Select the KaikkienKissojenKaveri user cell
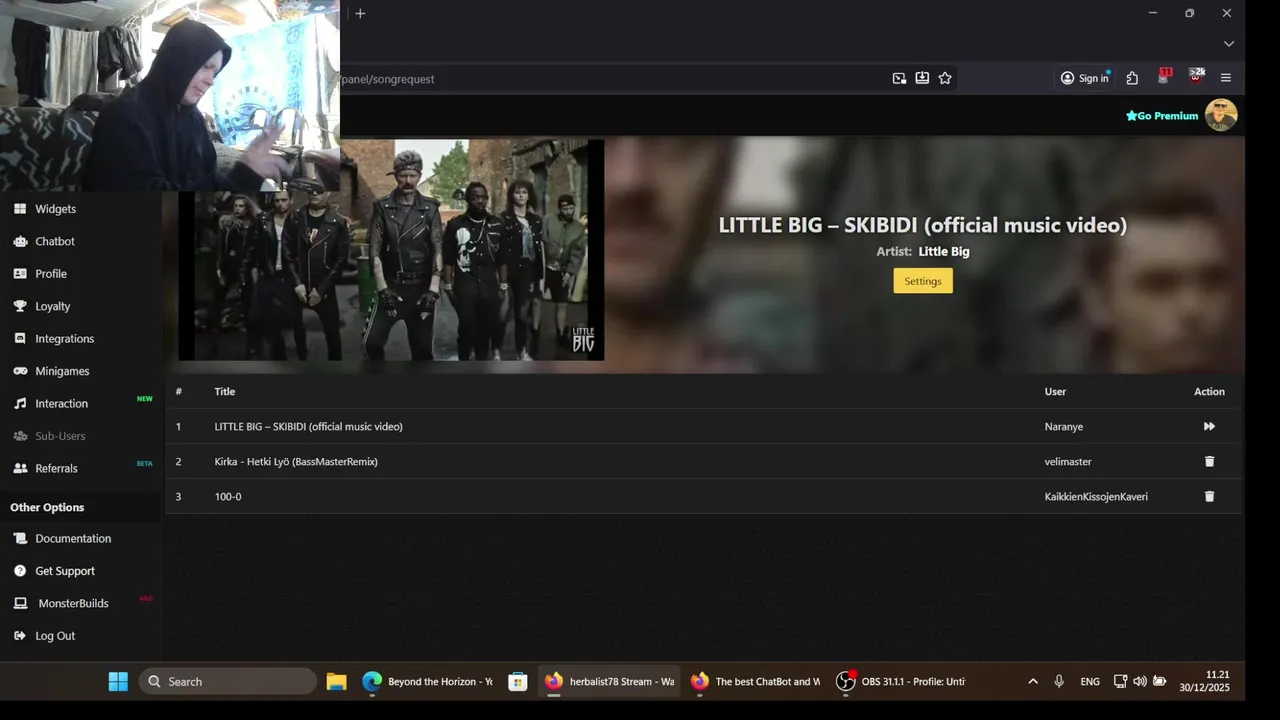This screenshot has height=720, width=1280. pos(1096,497)
